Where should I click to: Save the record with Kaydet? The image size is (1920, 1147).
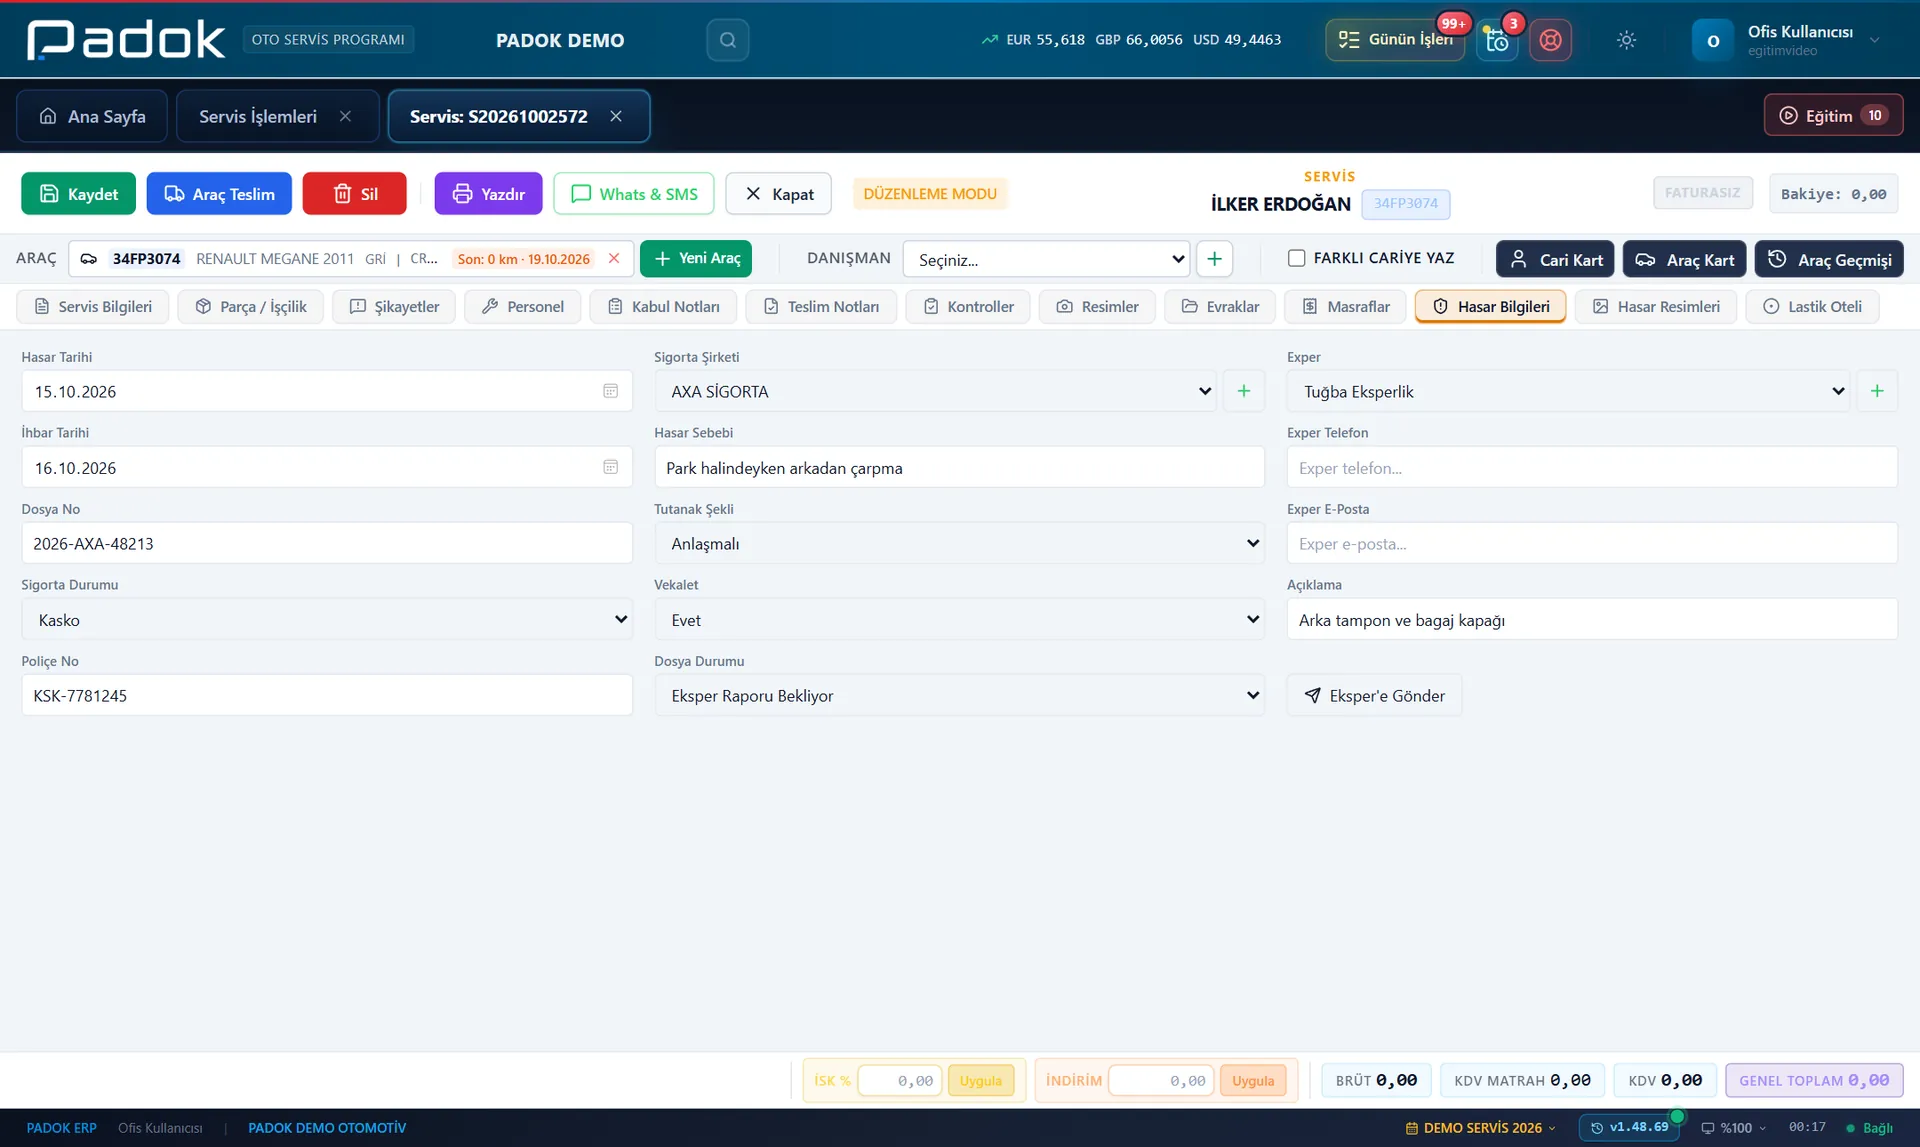click(78, 193)
